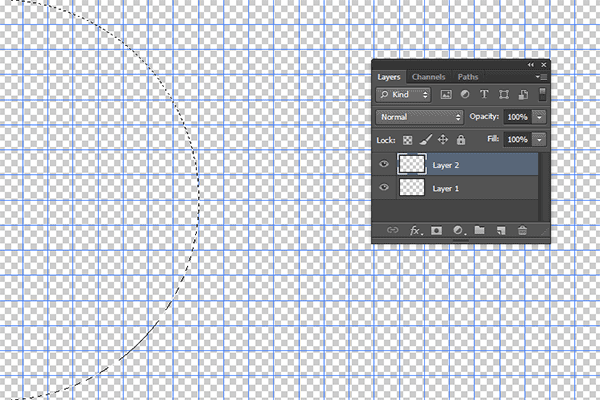
Task: Add a layer mask
Action: (x=437, y=230)
